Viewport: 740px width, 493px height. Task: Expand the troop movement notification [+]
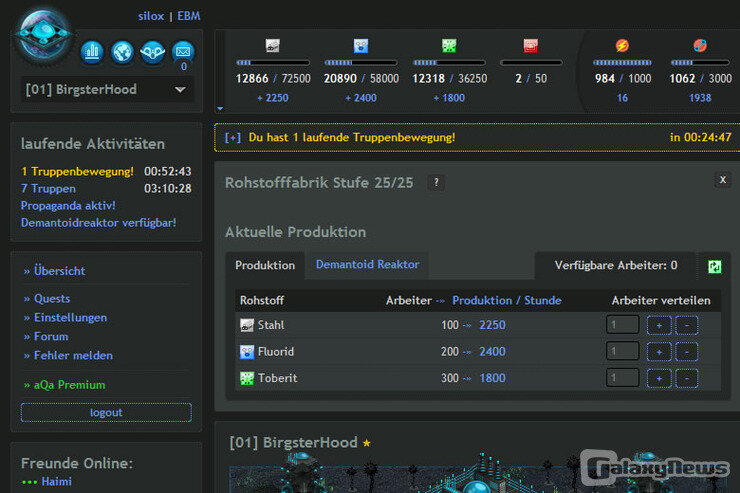click(x=232, y=137)
